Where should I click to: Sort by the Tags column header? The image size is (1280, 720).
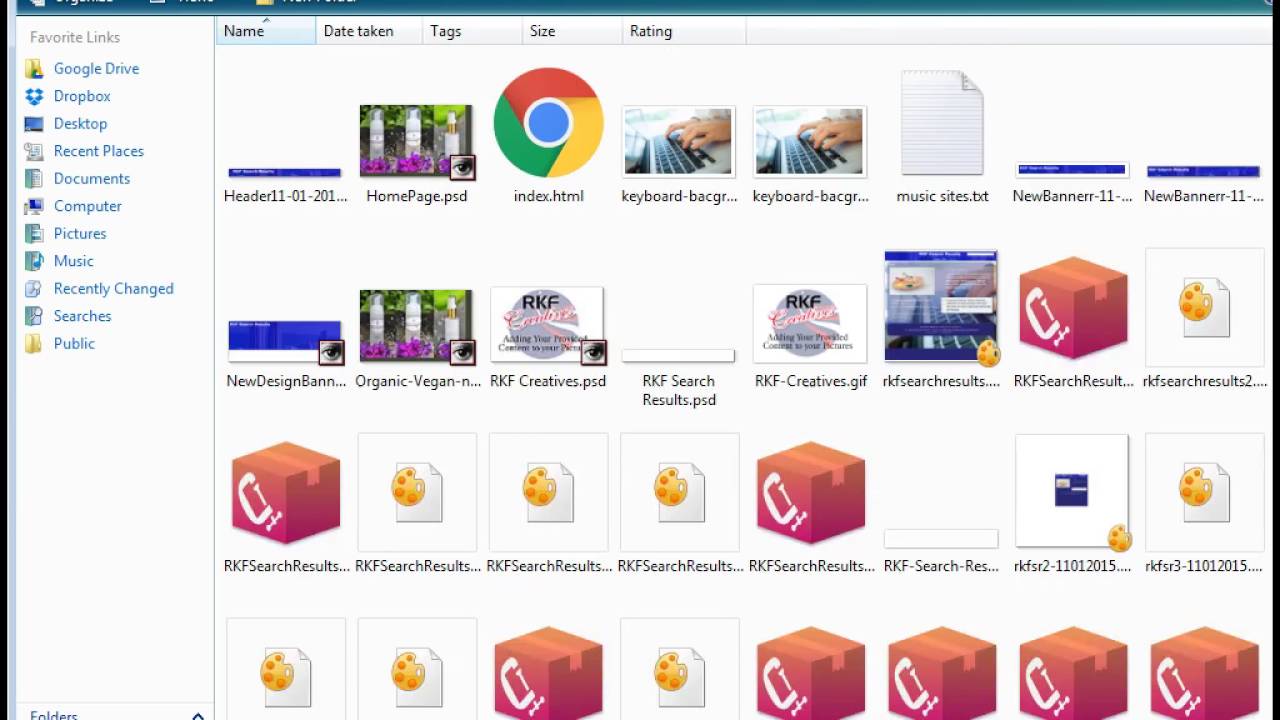tap(472, 31)
